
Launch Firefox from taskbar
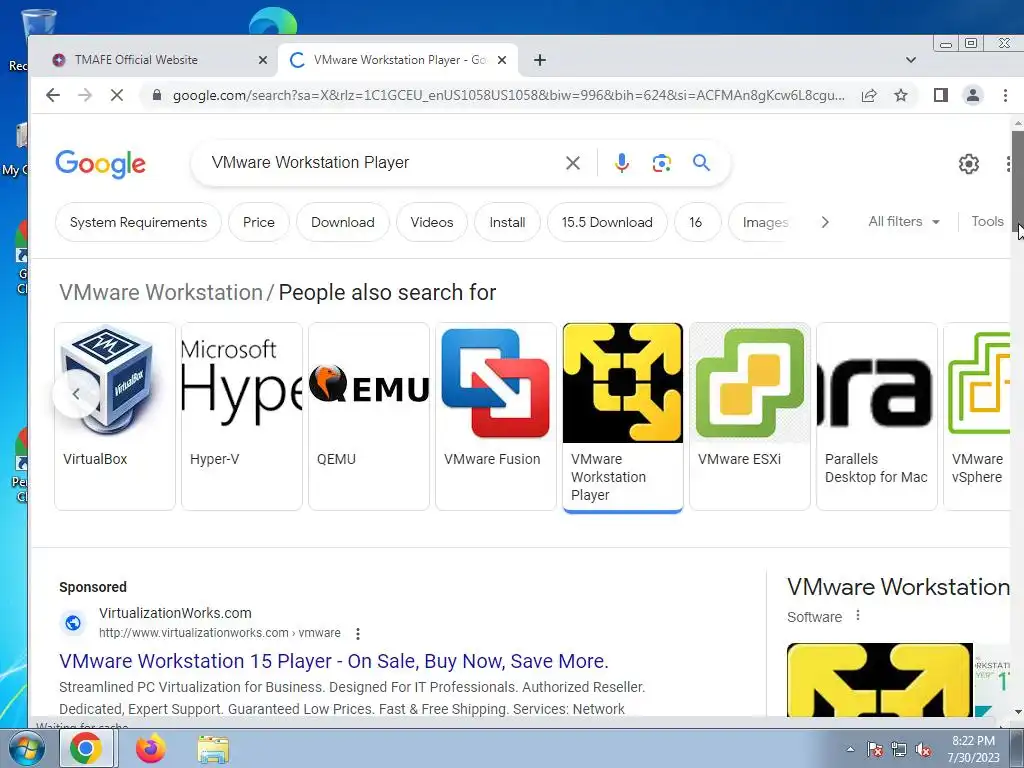[150, 749]
